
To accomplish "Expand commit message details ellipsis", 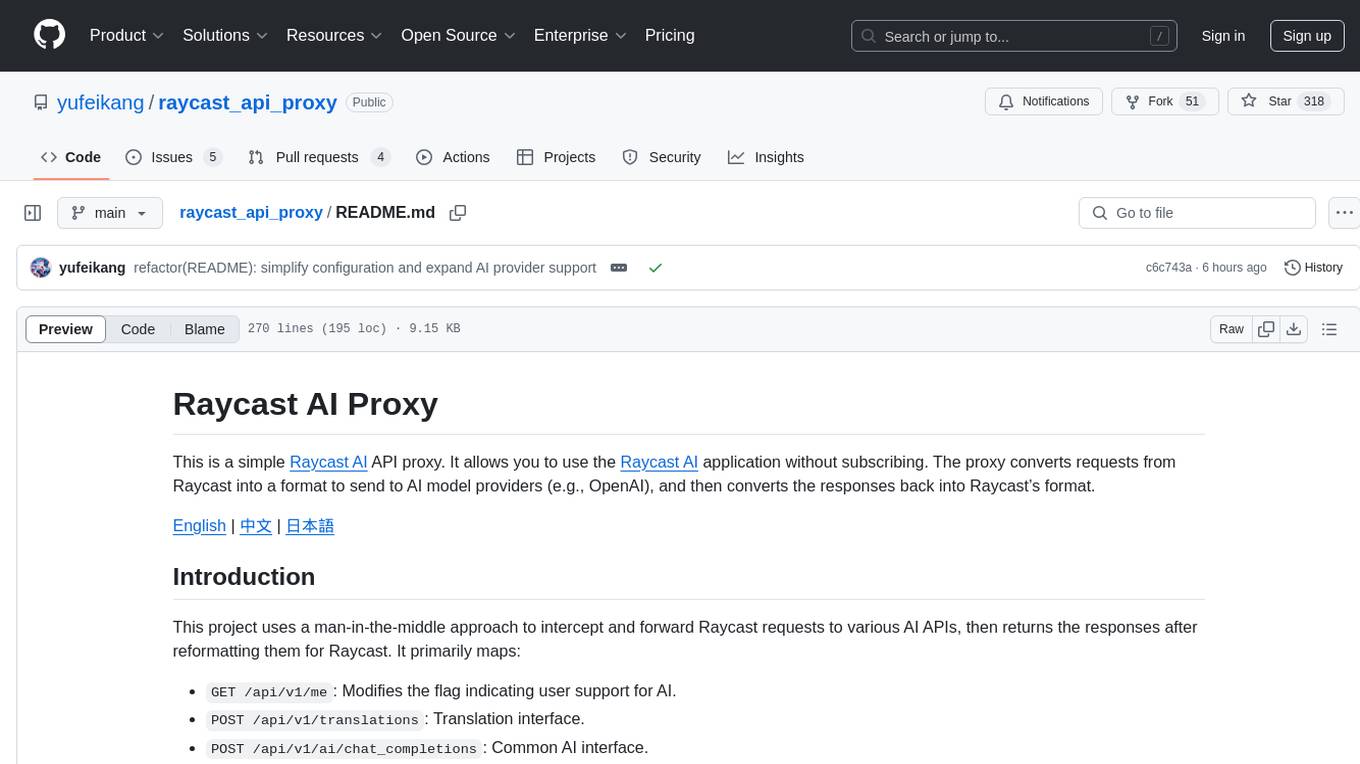I will [x=619, y=268].
